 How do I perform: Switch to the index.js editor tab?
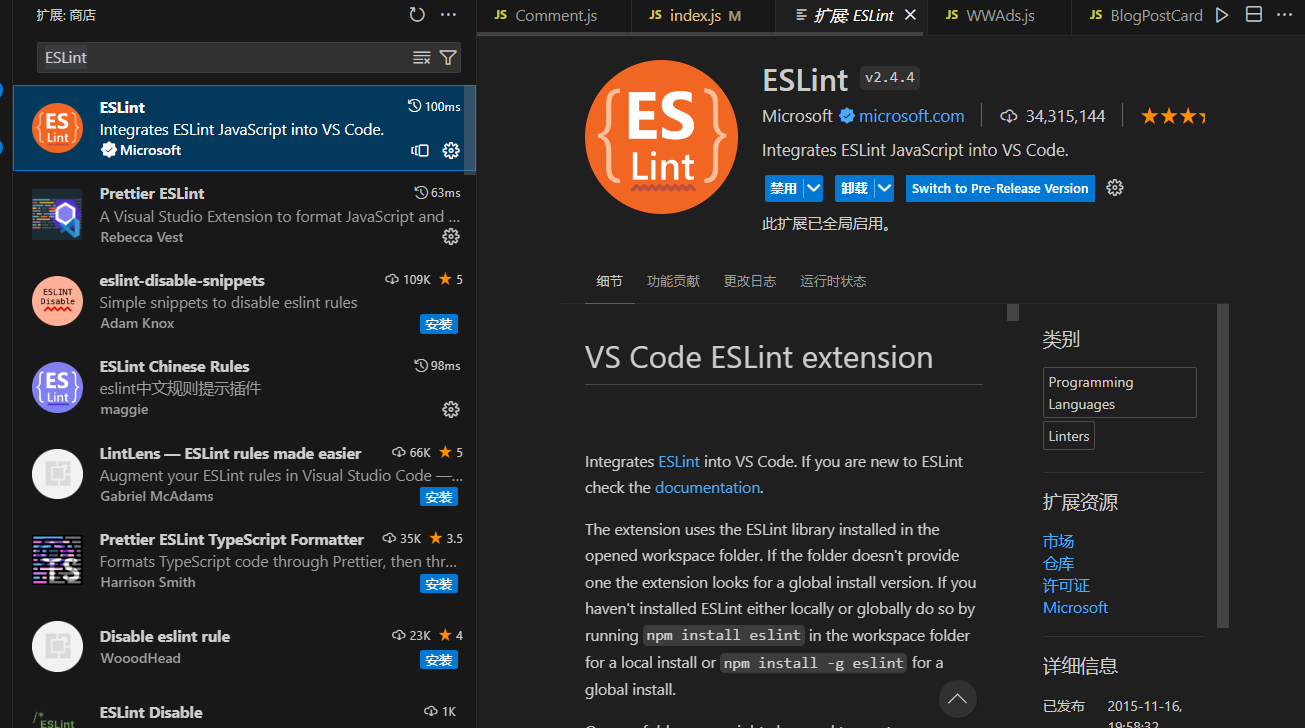pyautogui.click(x=703, y=15)
